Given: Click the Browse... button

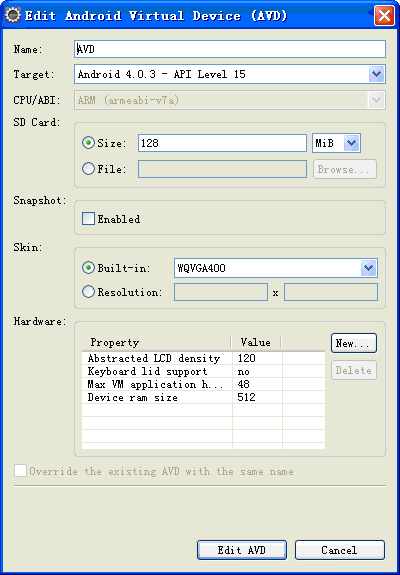Looking at the screenshot, I should coord(345,169).
